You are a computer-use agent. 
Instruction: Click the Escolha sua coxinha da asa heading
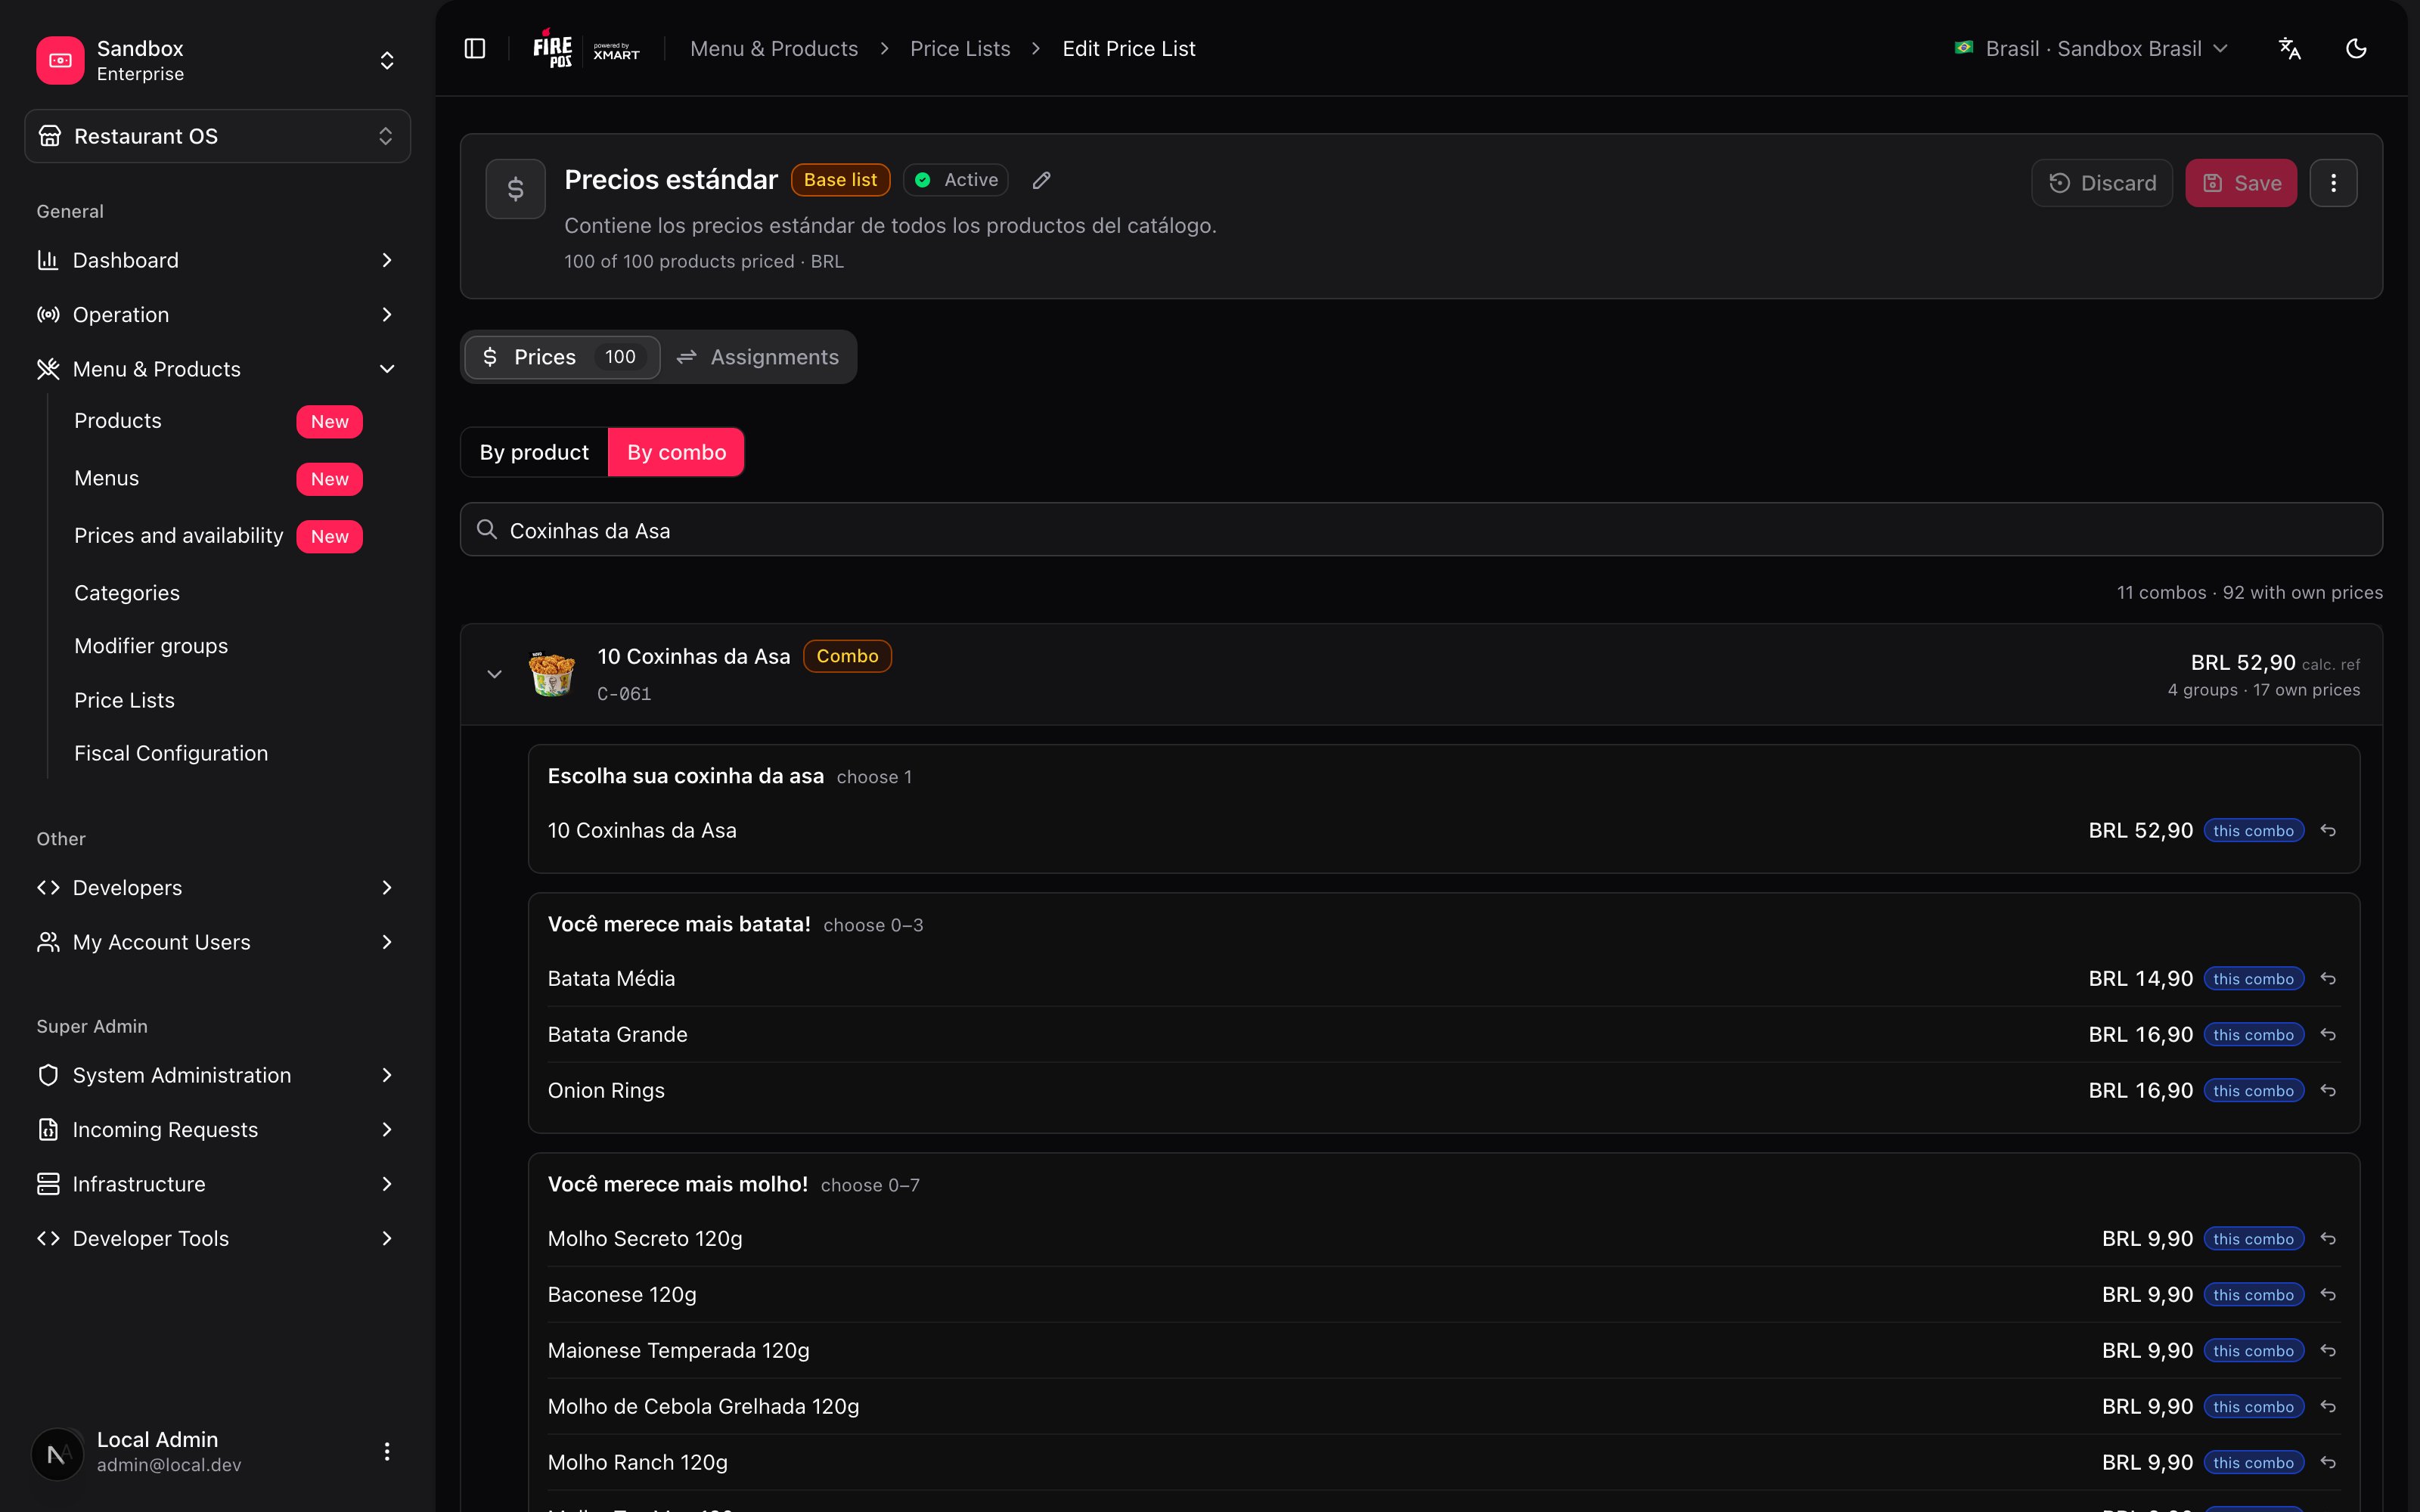686,776
